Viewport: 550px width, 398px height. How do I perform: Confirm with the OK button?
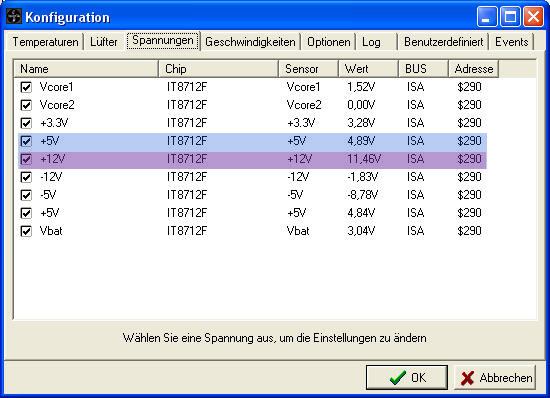coord(407,377)
